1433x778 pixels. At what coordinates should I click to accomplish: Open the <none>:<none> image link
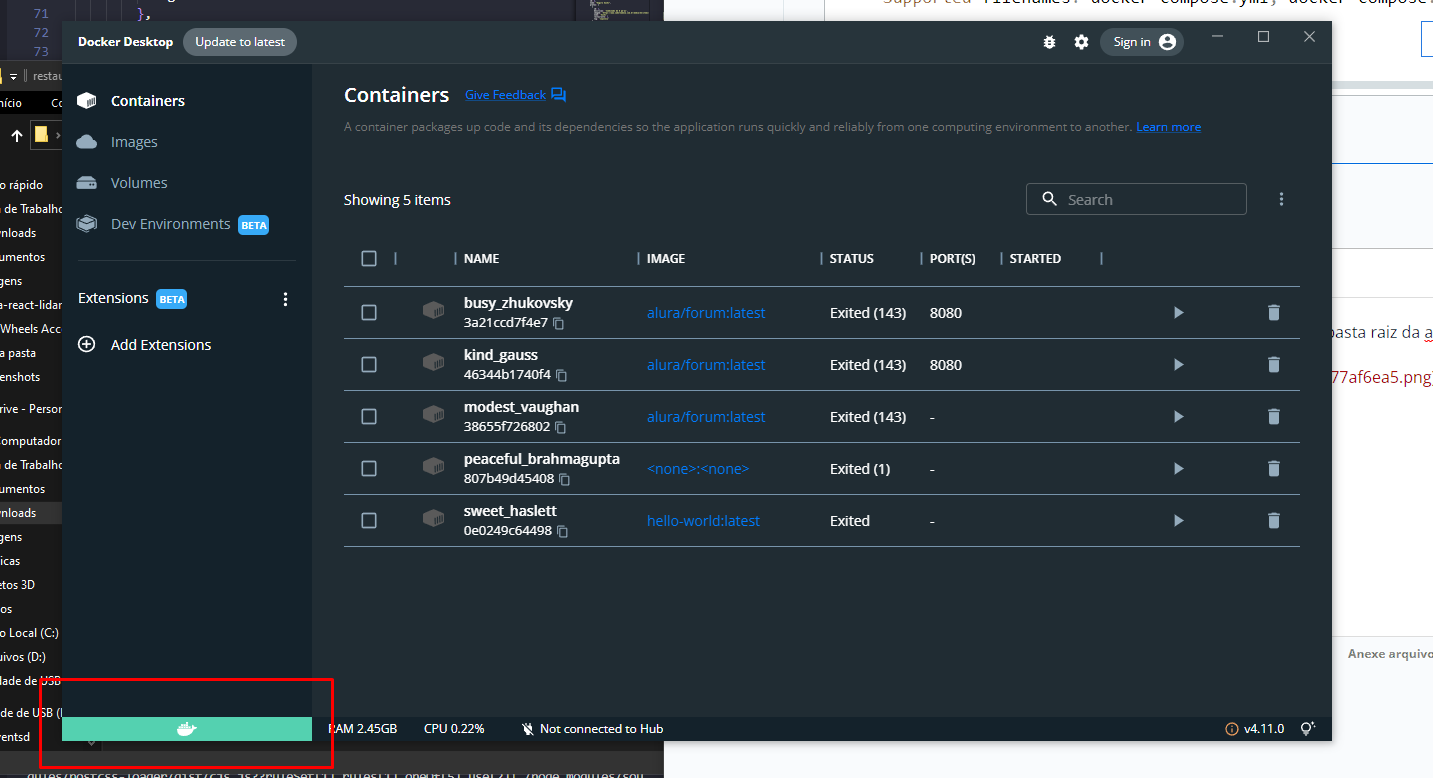pos(698,469)
